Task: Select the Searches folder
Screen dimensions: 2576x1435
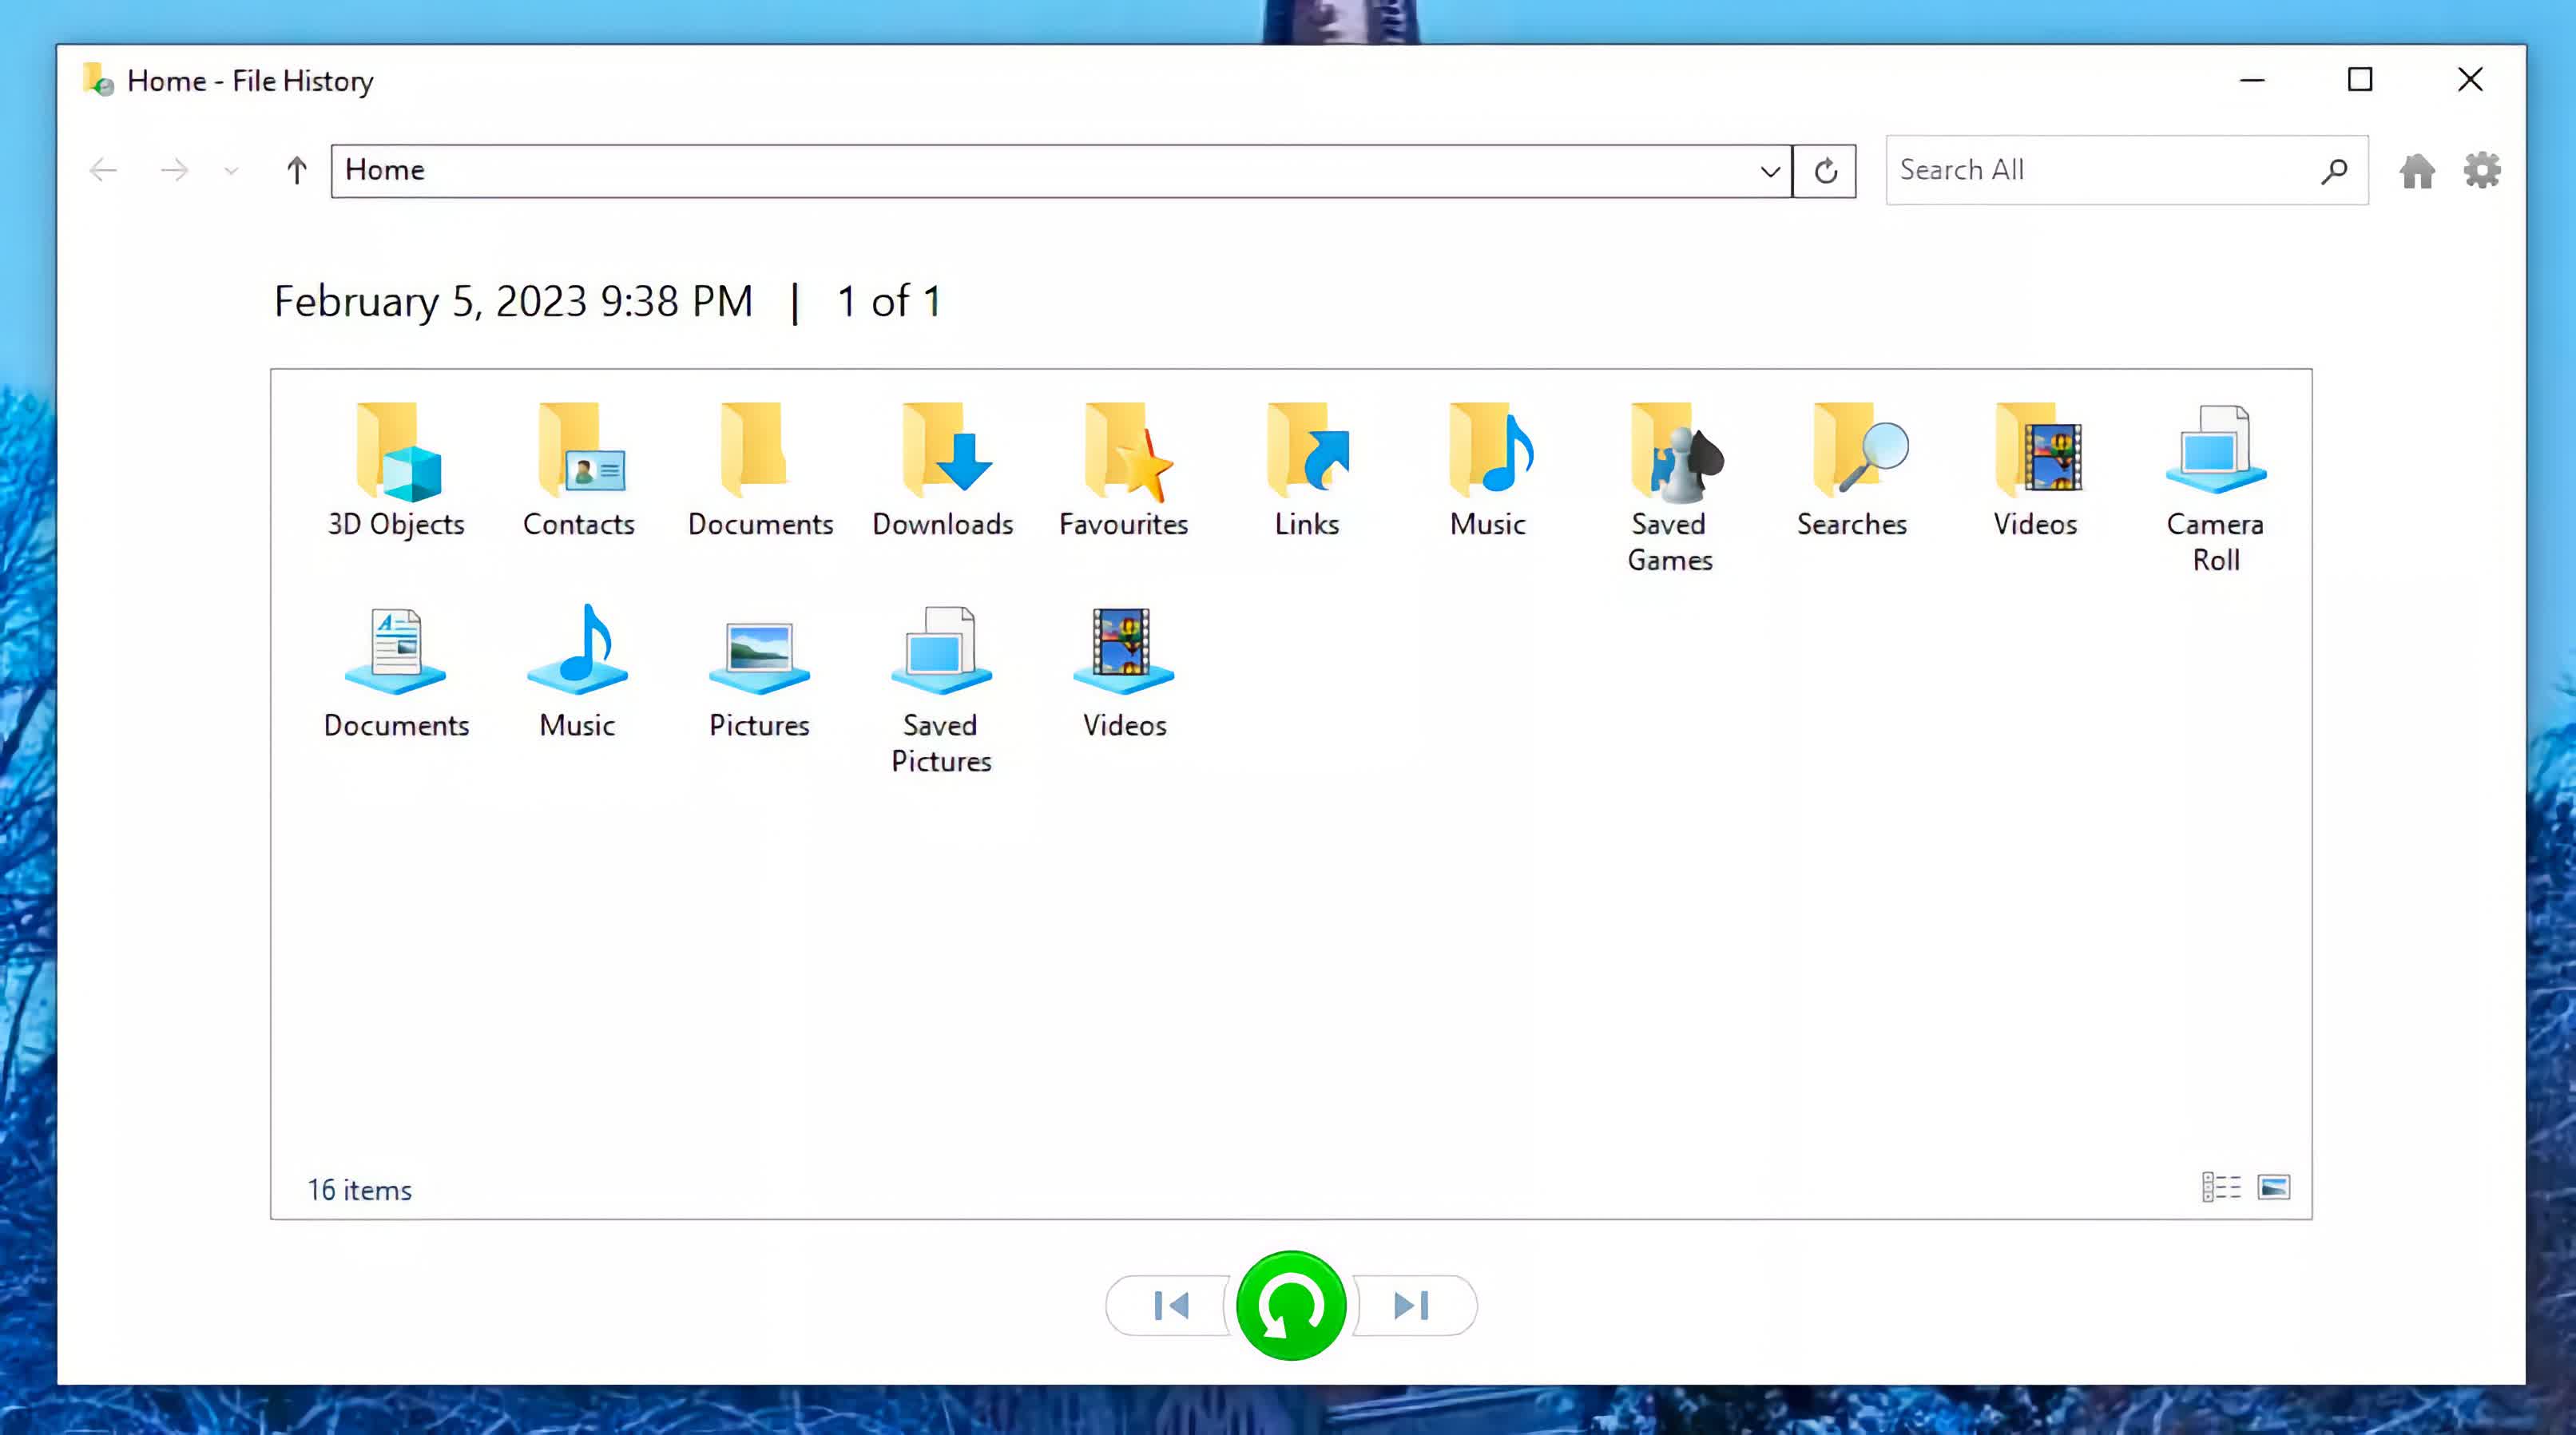Action: coord(1852,471)
